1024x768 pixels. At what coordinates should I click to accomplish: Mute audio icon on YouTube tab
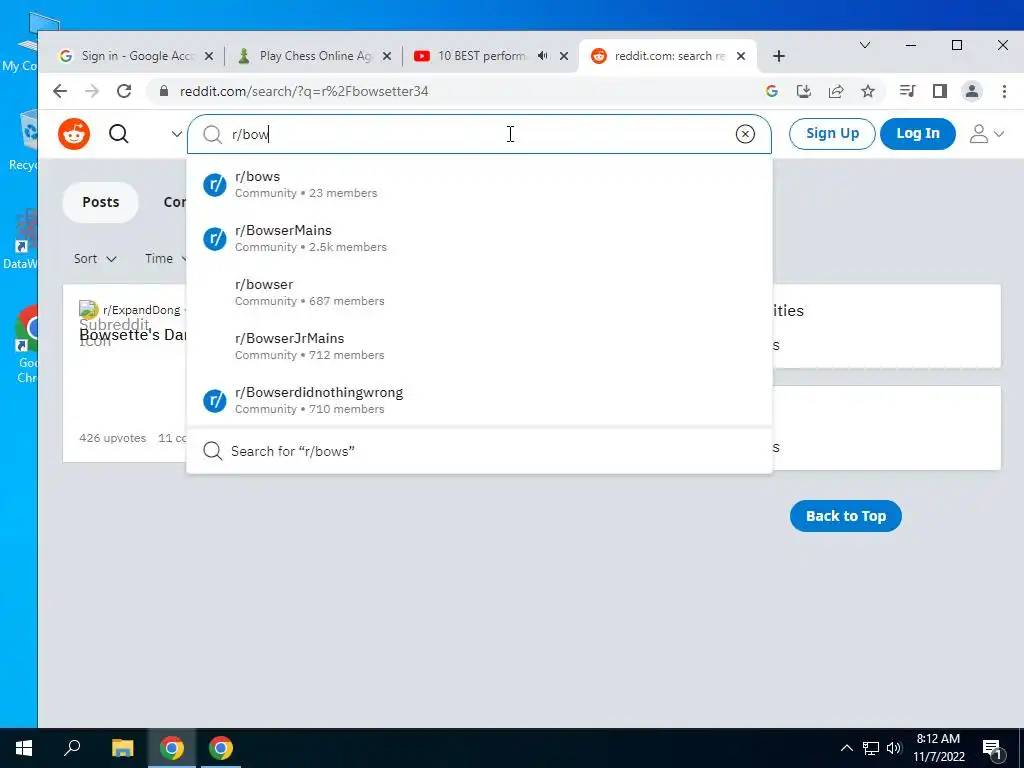coord(542,56)
